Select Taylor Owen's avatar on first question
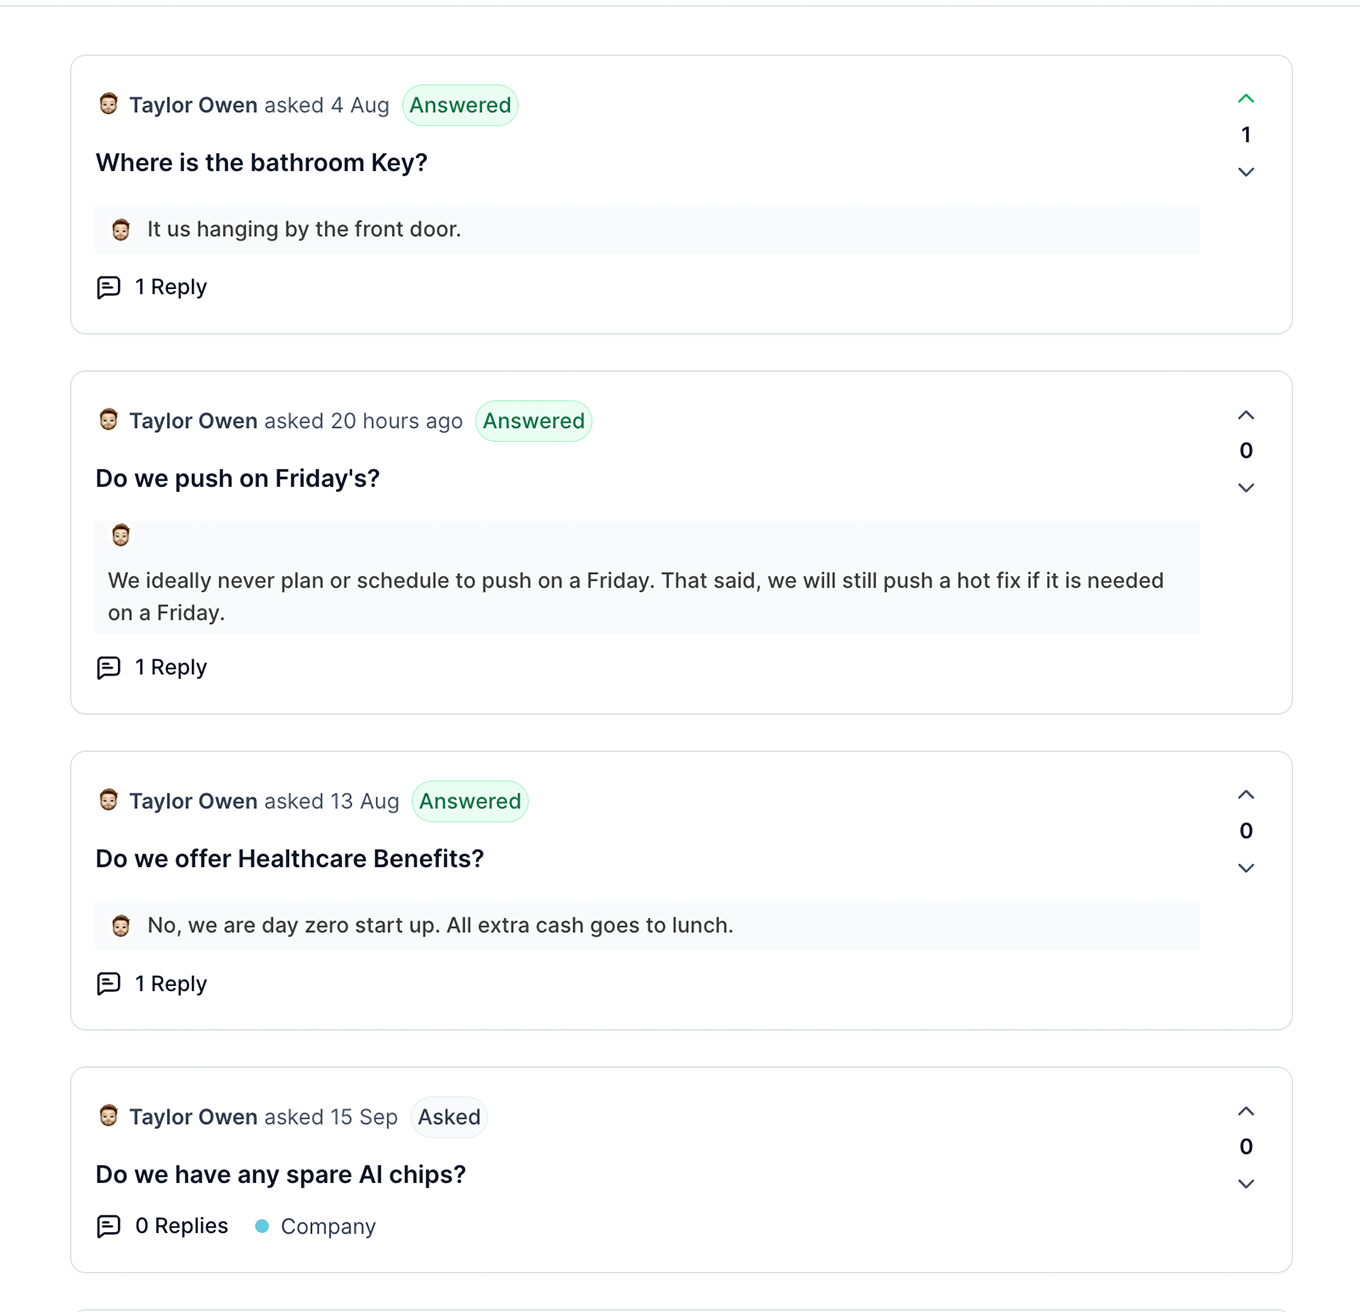Viewport: 1360px width, 1312px height. tap(108, 103)
